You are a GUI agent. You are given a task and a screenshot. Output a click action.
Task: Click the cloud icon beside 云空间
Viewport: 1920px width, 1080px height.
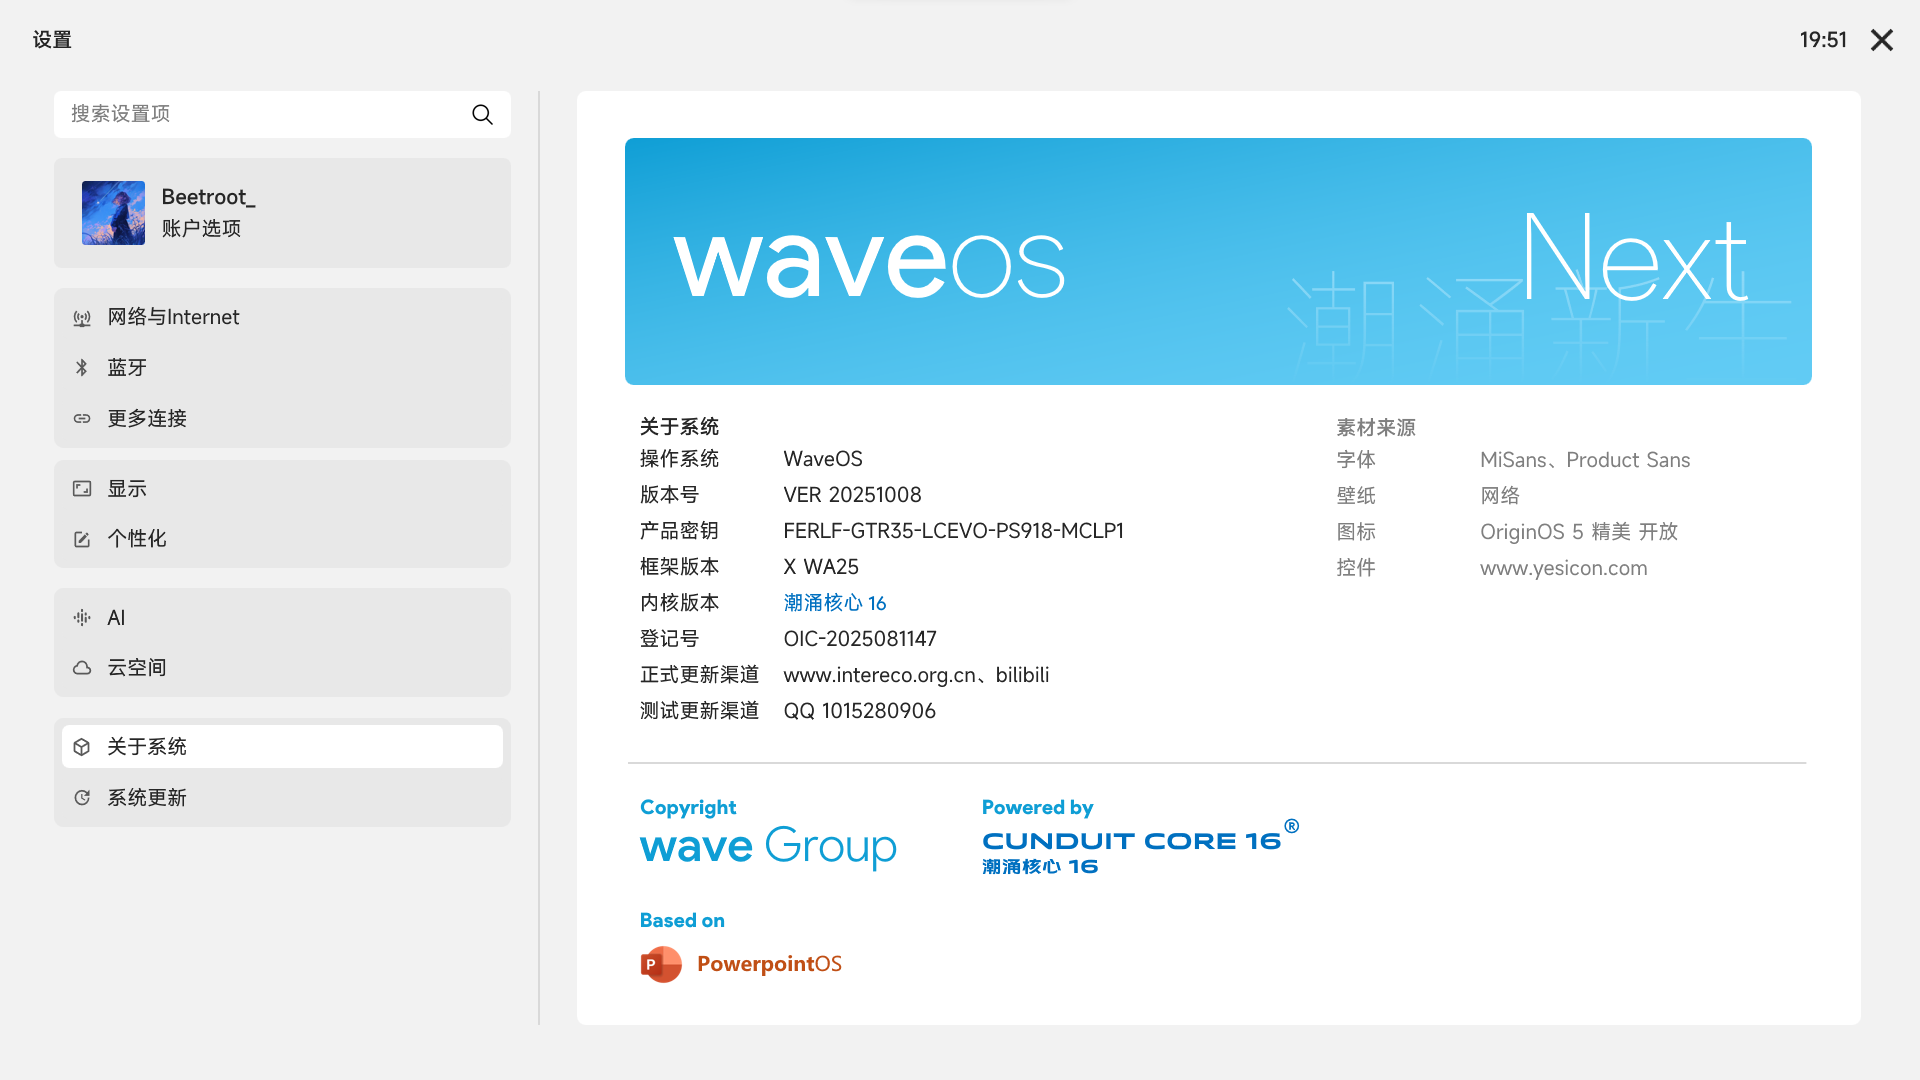pyautogui.click(x=82, y=668)
